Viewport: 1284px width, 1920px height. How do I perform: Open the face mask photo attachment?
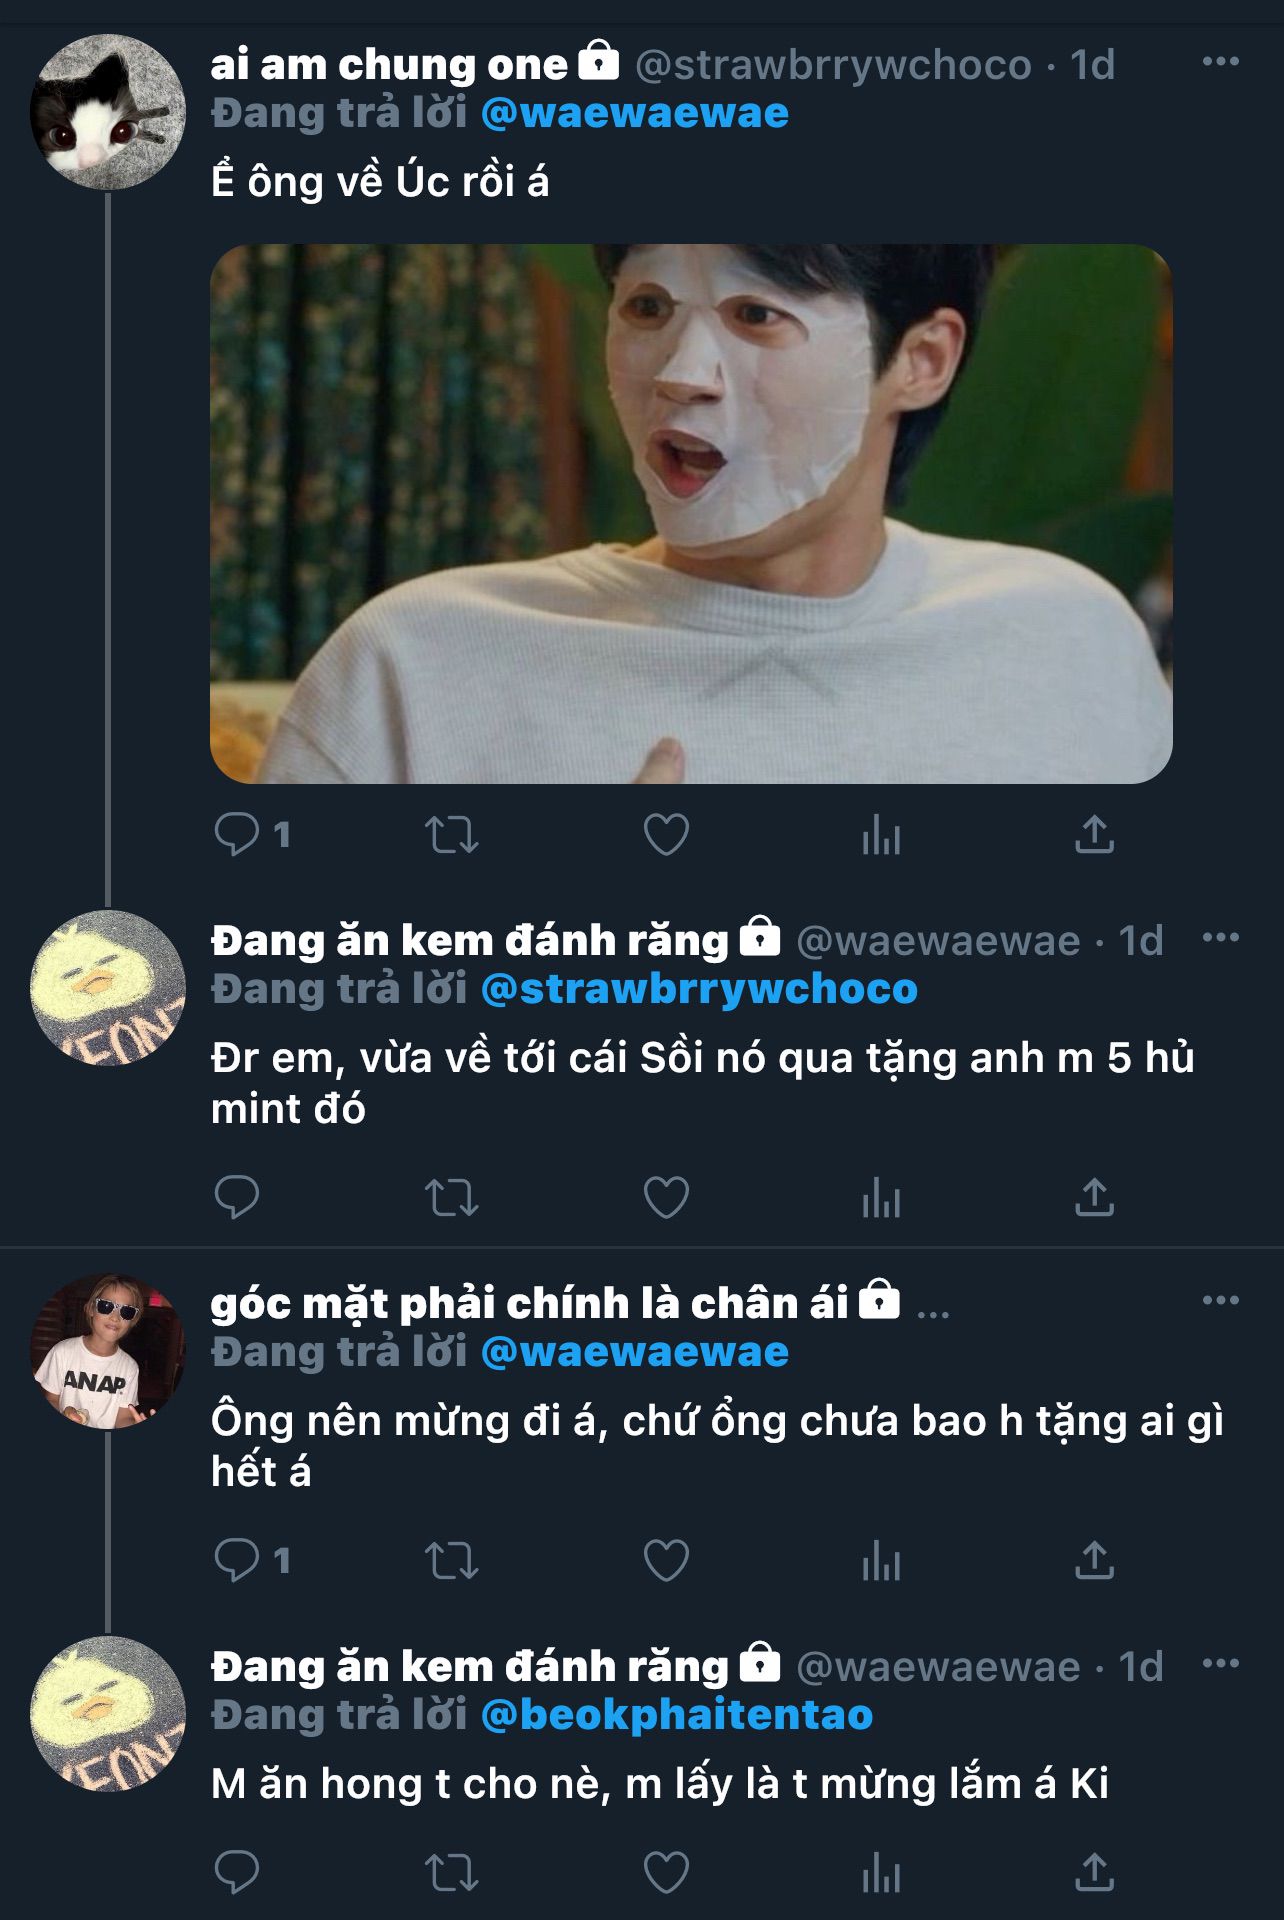[690, 513]
